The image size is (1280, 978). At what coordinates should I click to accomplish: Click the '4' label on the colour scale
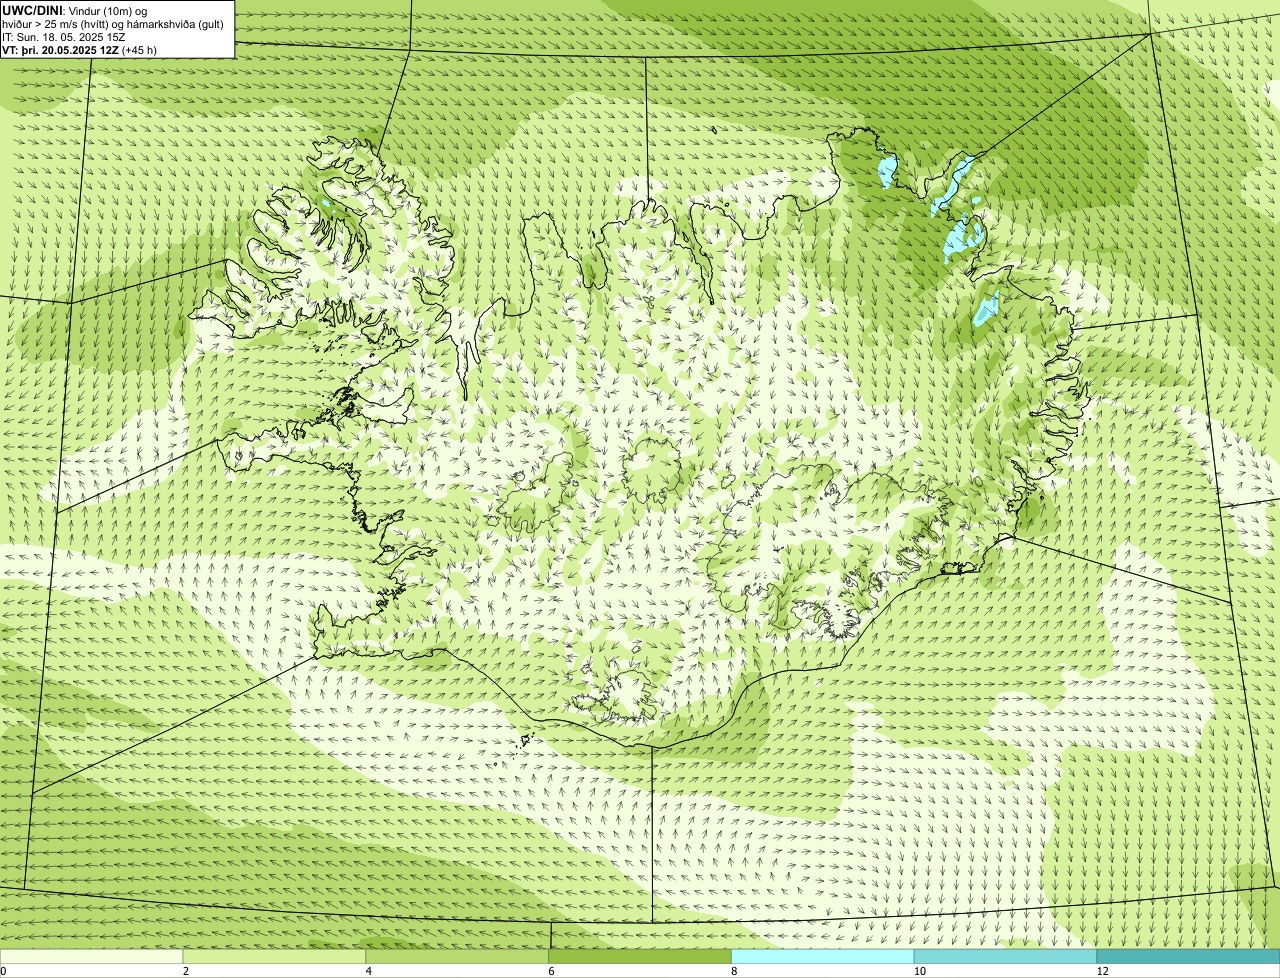click(x=369, y=971)
